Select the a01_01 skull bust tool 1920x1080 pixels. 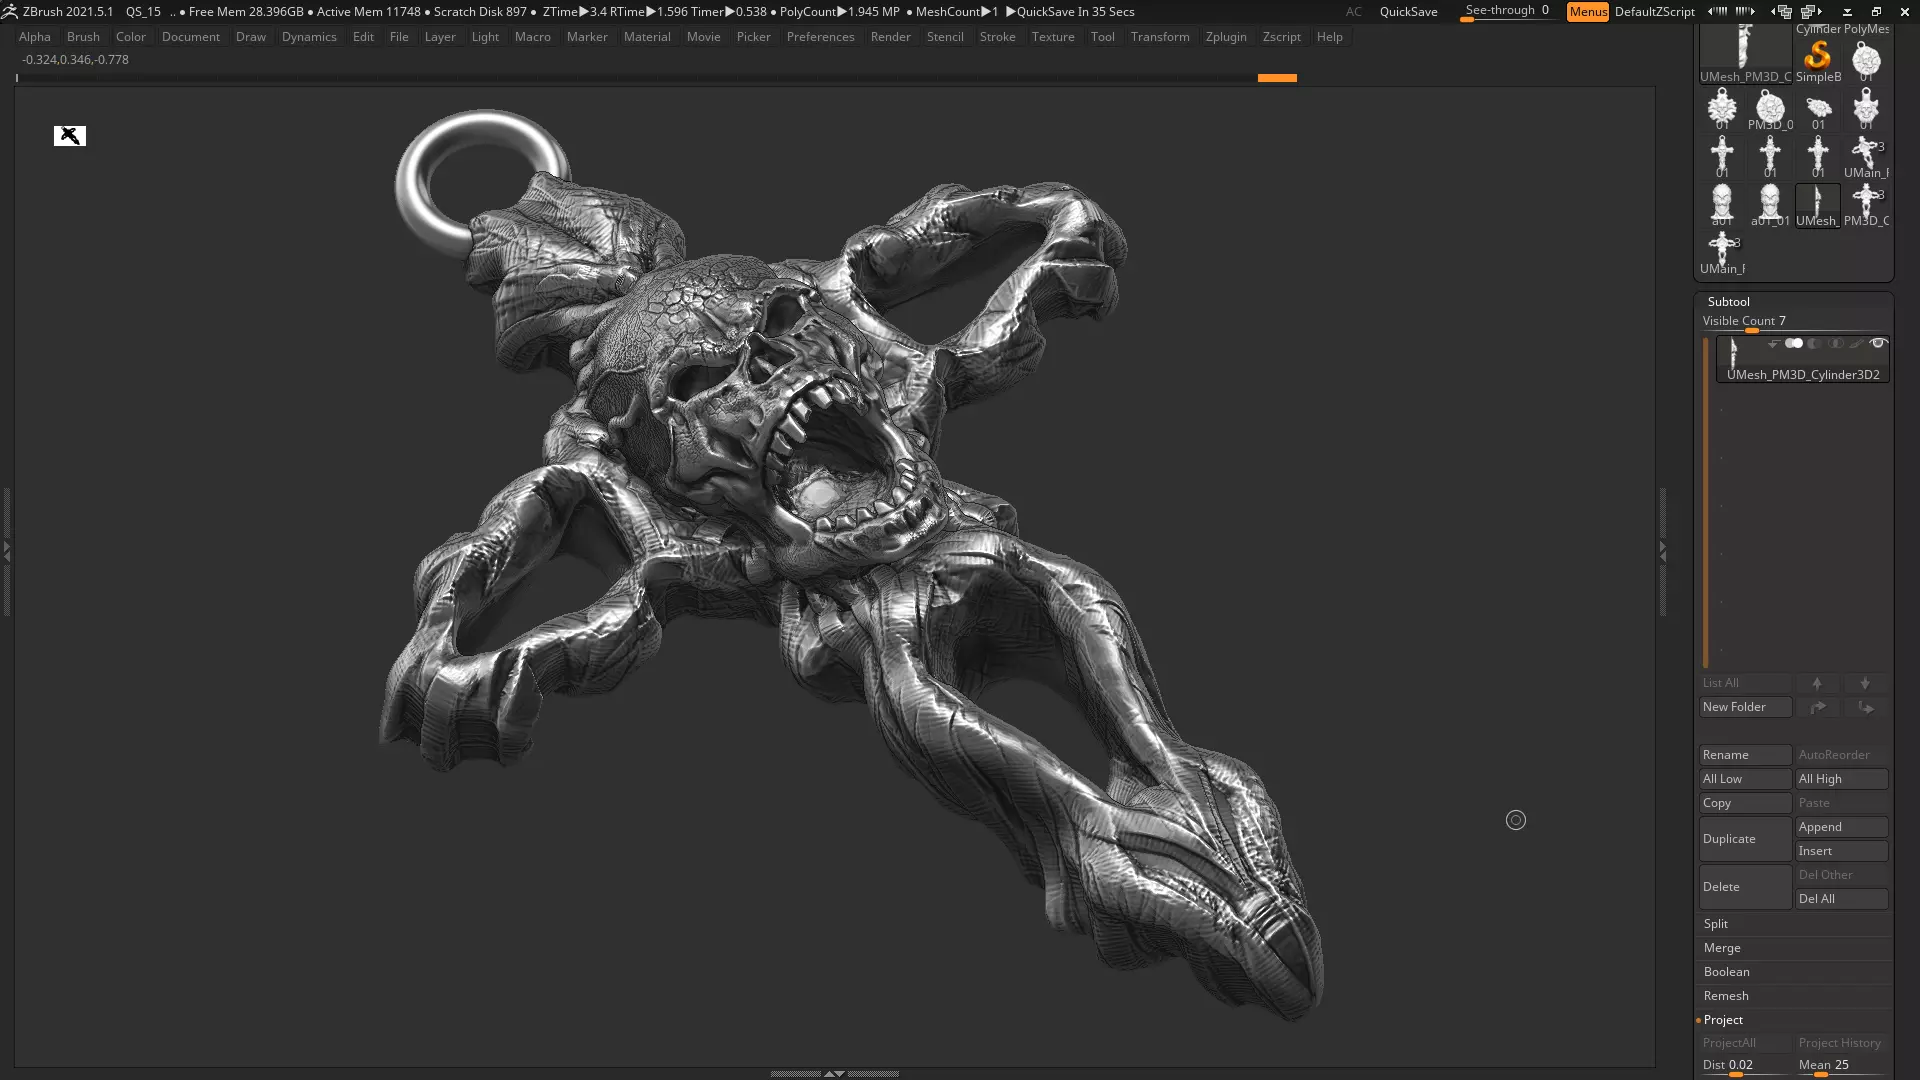1770,205
